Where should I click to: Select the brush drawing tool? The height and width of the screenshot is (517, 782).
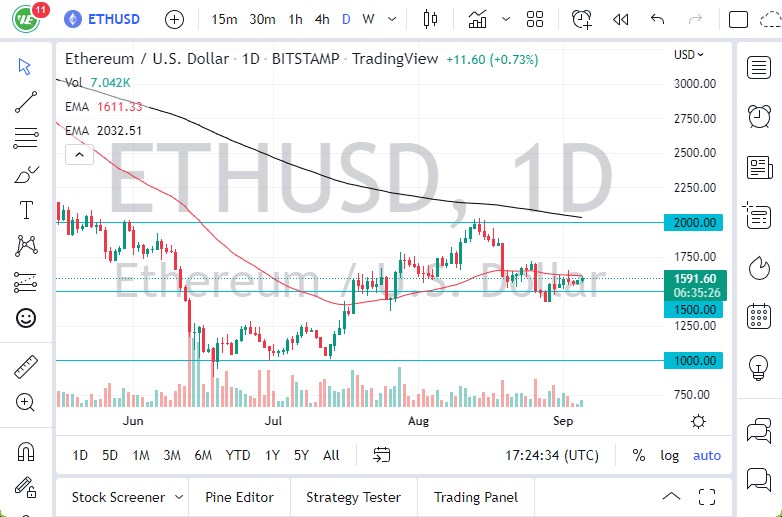click(26, 175)
